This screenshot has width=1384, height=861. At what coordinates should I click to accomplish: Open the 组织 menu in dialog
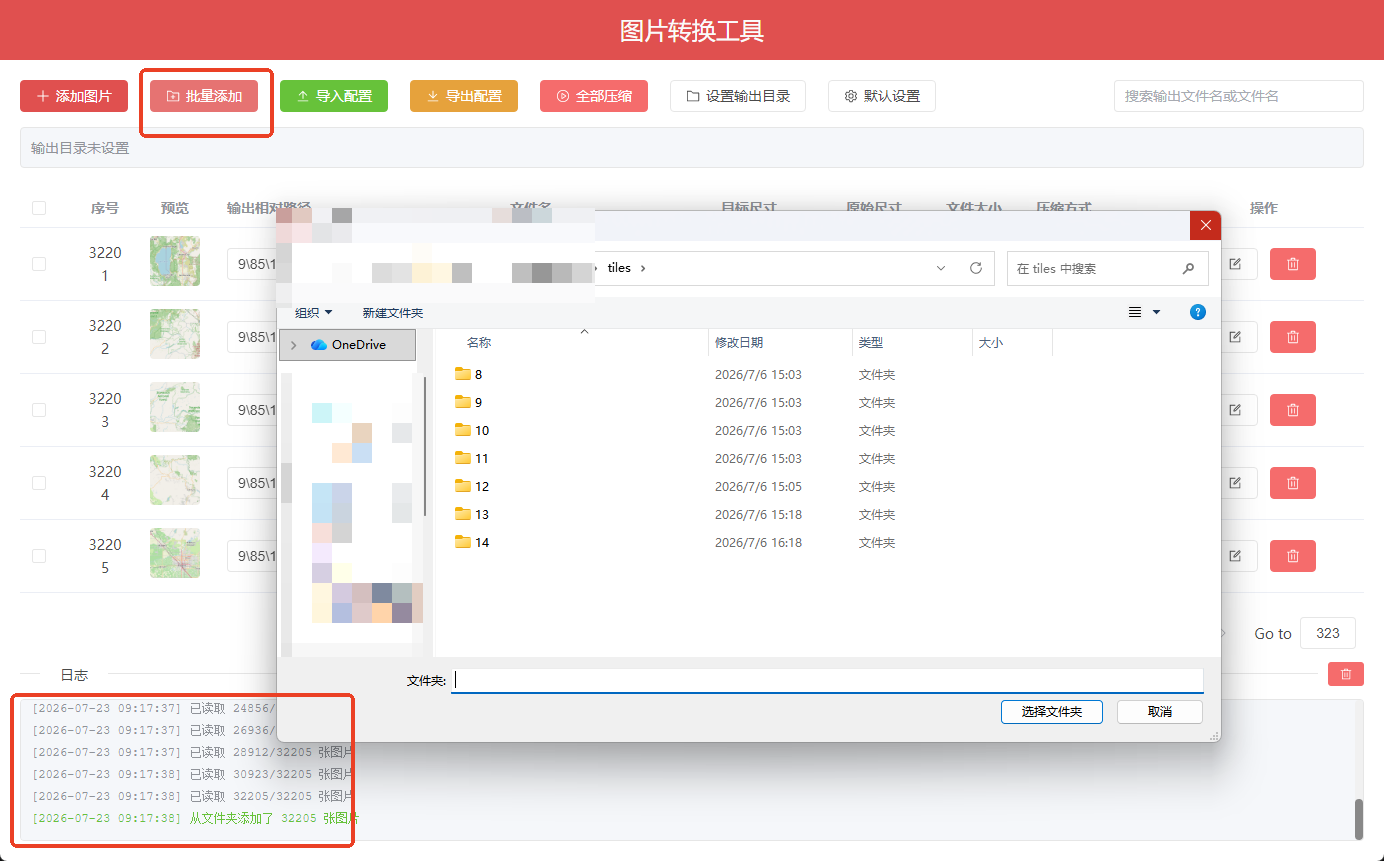click(313, 313)
